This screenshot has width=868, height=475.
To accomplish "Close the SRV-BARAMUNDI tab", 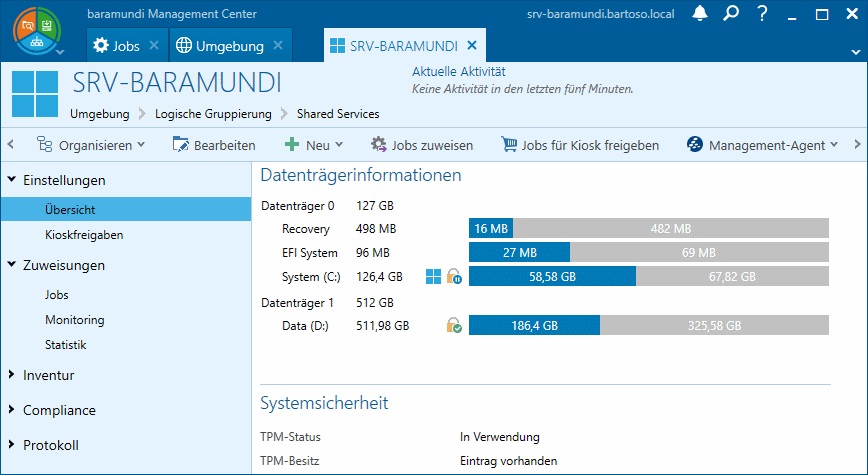I will point(472,45).
